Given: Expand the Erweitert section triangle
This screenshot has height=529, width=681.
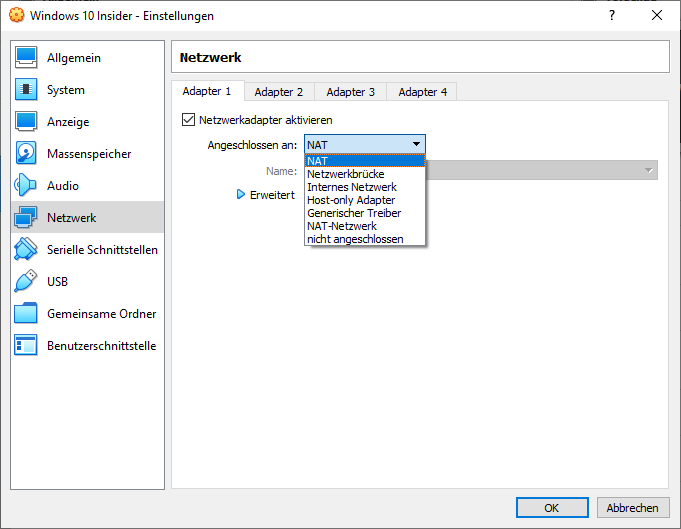Looking at the screenshot, I should click(241, 194).
